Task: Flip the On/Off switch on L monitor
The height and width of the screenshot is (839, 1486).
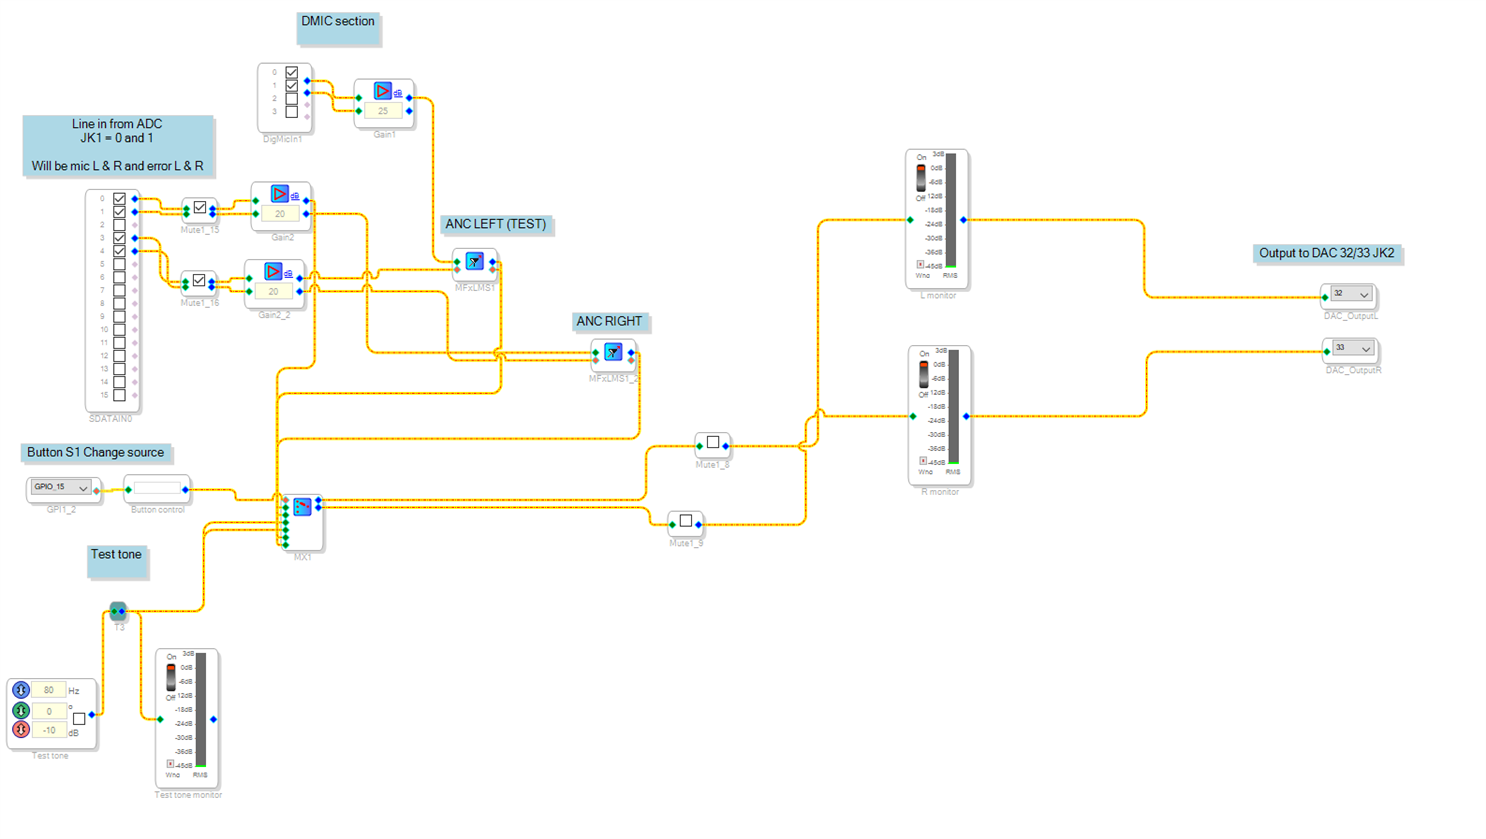Action: pyautogui.click(x=921, y=178)
